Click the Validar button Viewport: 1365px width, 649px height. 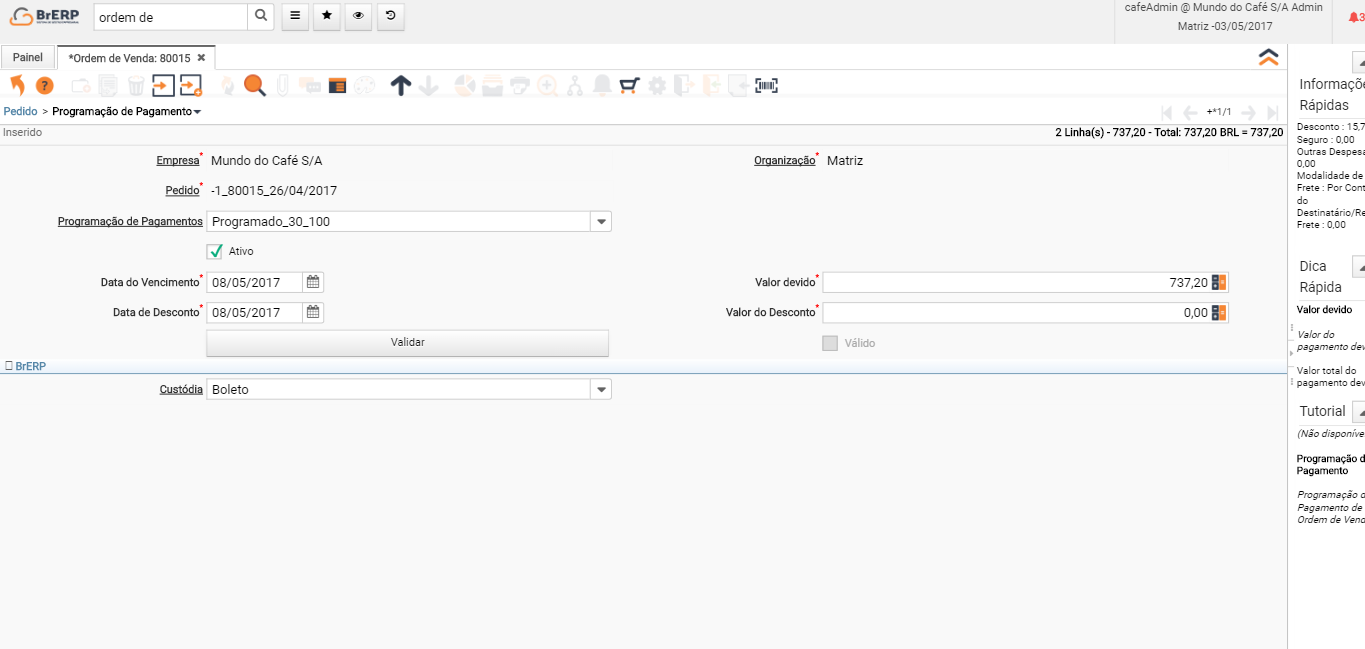(407, 343)
